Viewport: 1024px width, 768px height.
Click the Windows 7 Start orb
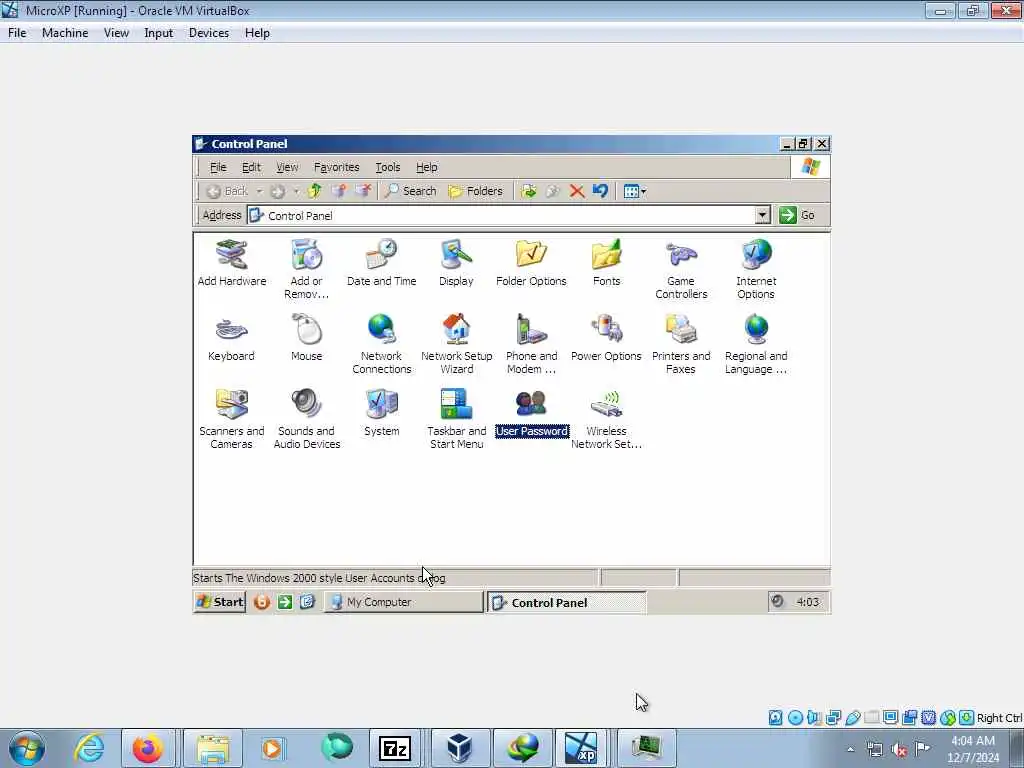pyautogui.click(x=27, y=748)
